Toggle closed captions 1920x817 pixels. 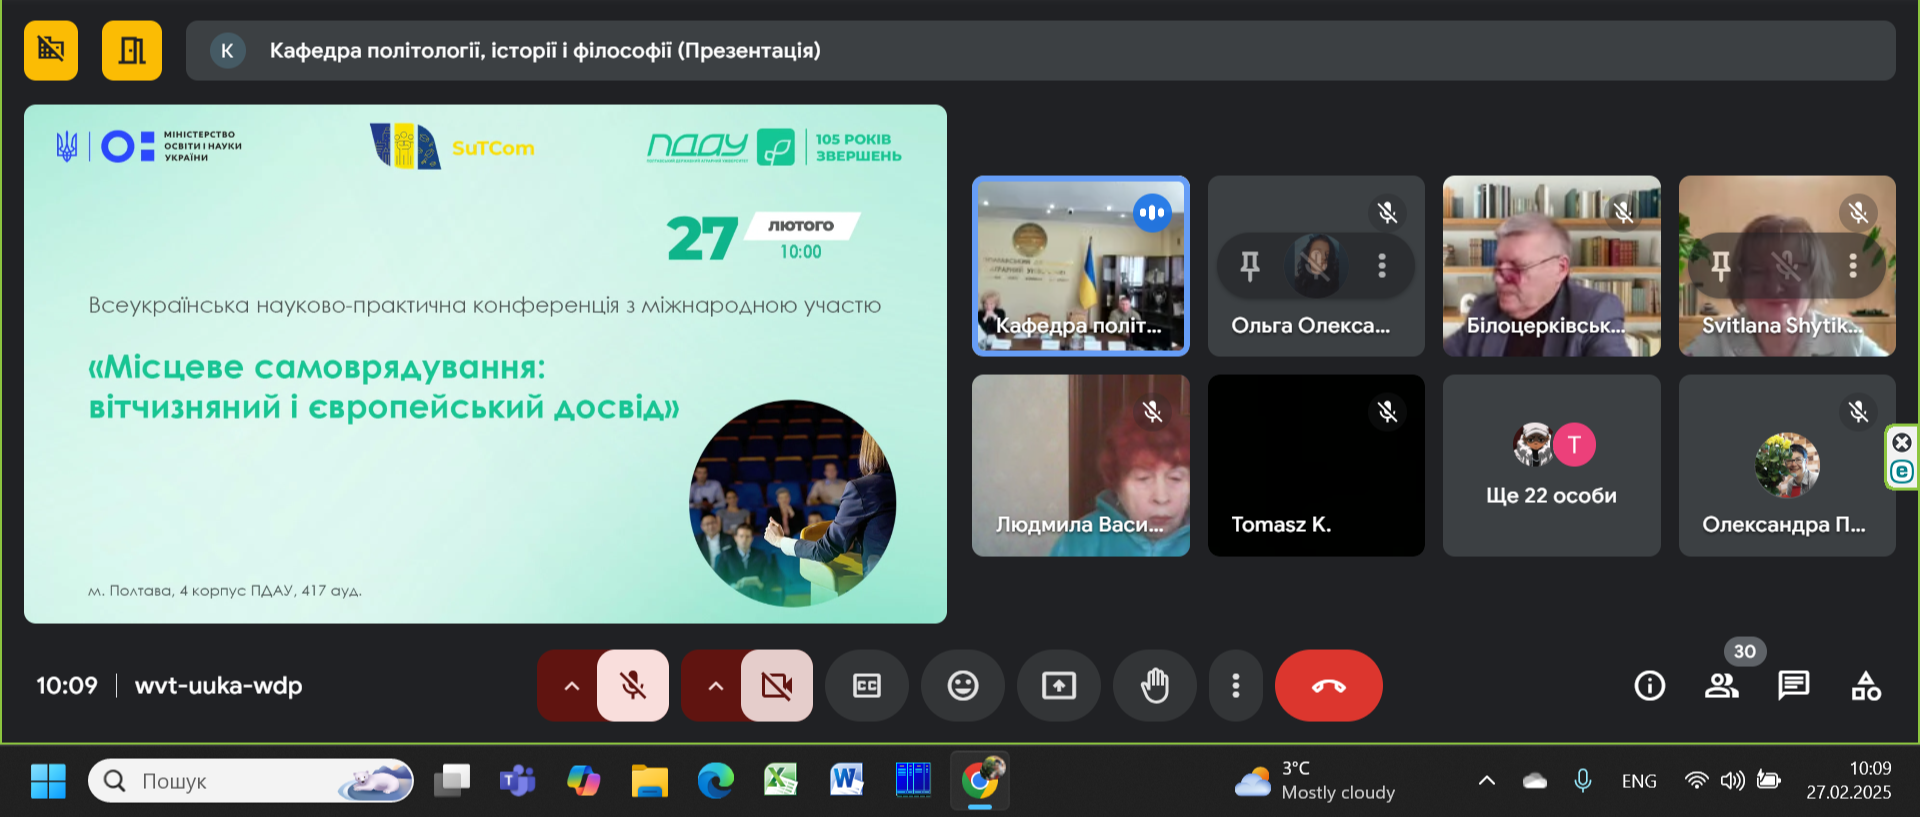point(866,686)
